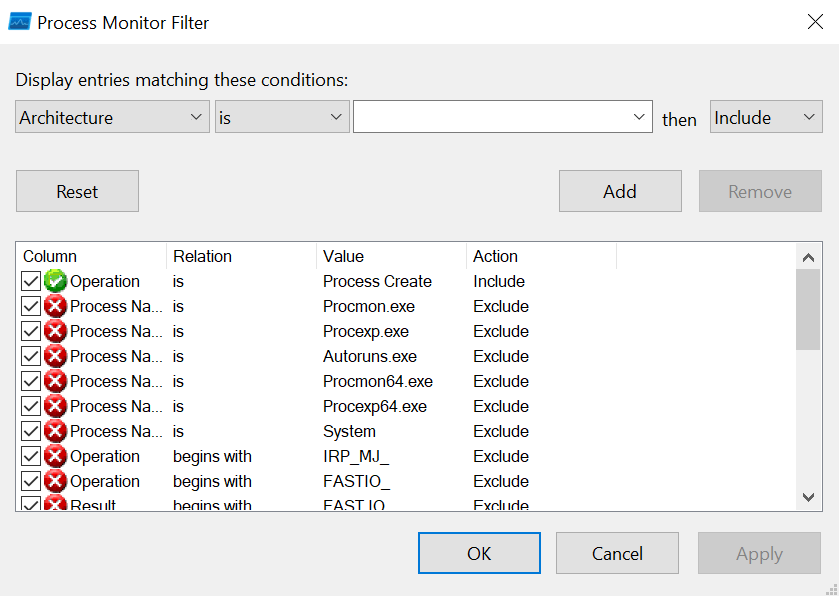Image resolution: width=839 pixels, height=596 pixels.
Task: Click red exclude icon on FASTIO_ row
Action: [55, 482]
